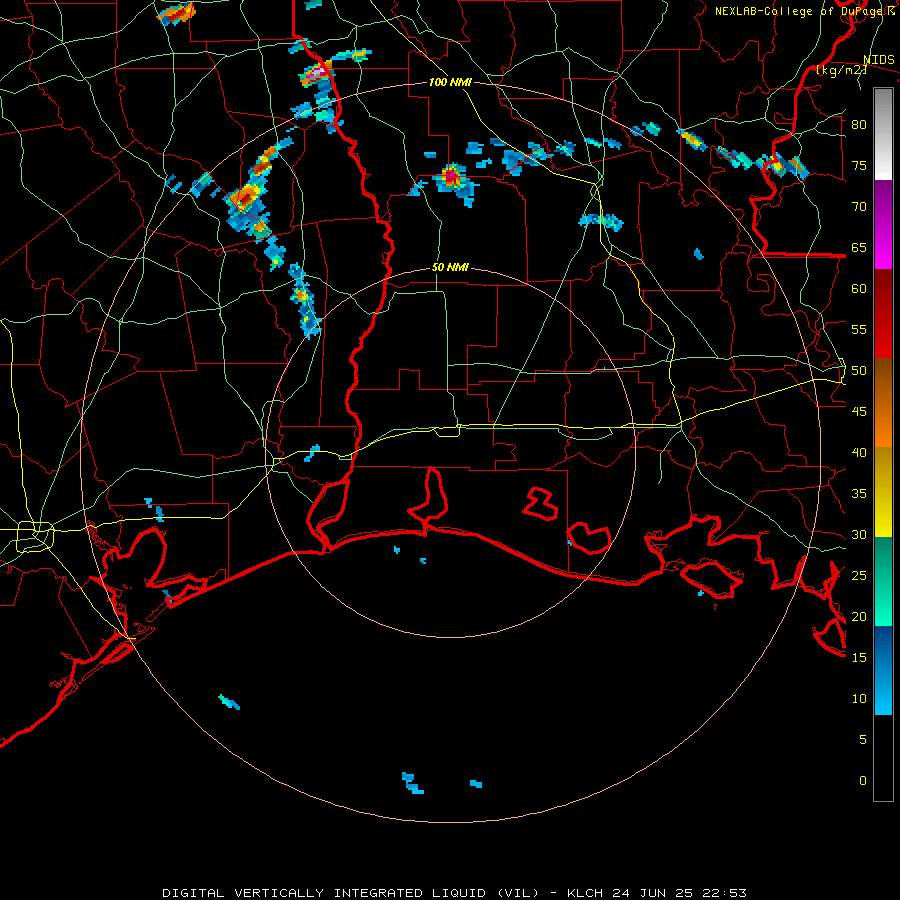Image resolution: width=900 pixels, height=900 pixels.
Task: Click the yellow segment of color bar
Action: tap(883, 492)
